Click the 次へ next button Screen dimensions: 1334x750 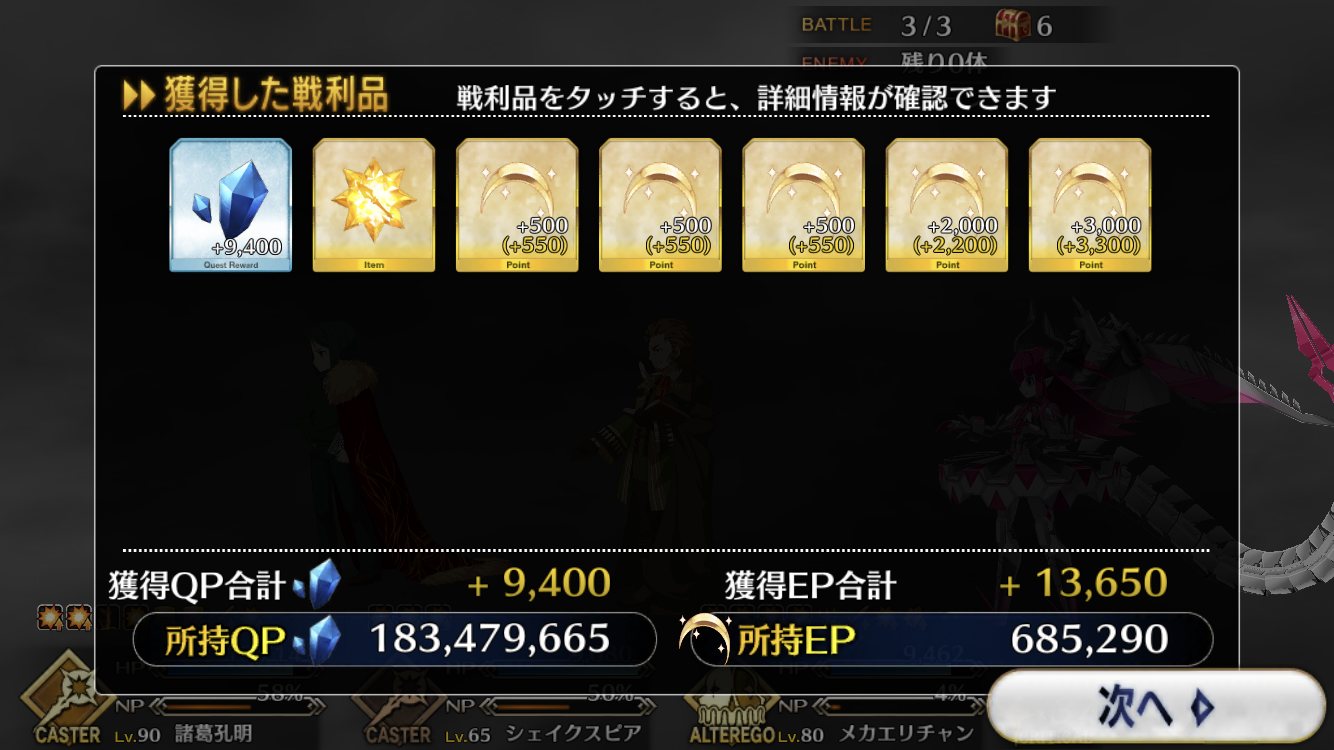1157,706
